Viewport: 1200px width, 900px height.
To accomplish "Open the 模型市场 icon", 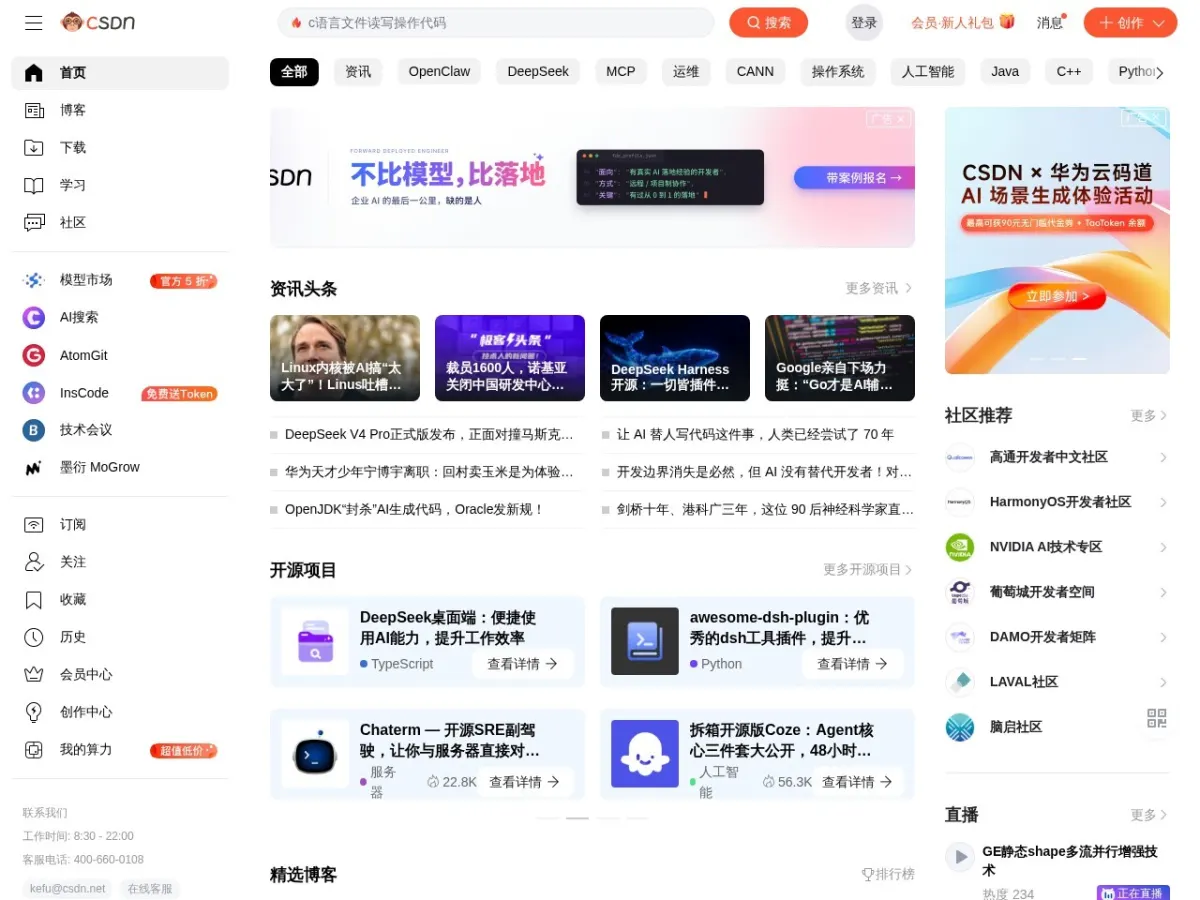I will pos(34,280).
